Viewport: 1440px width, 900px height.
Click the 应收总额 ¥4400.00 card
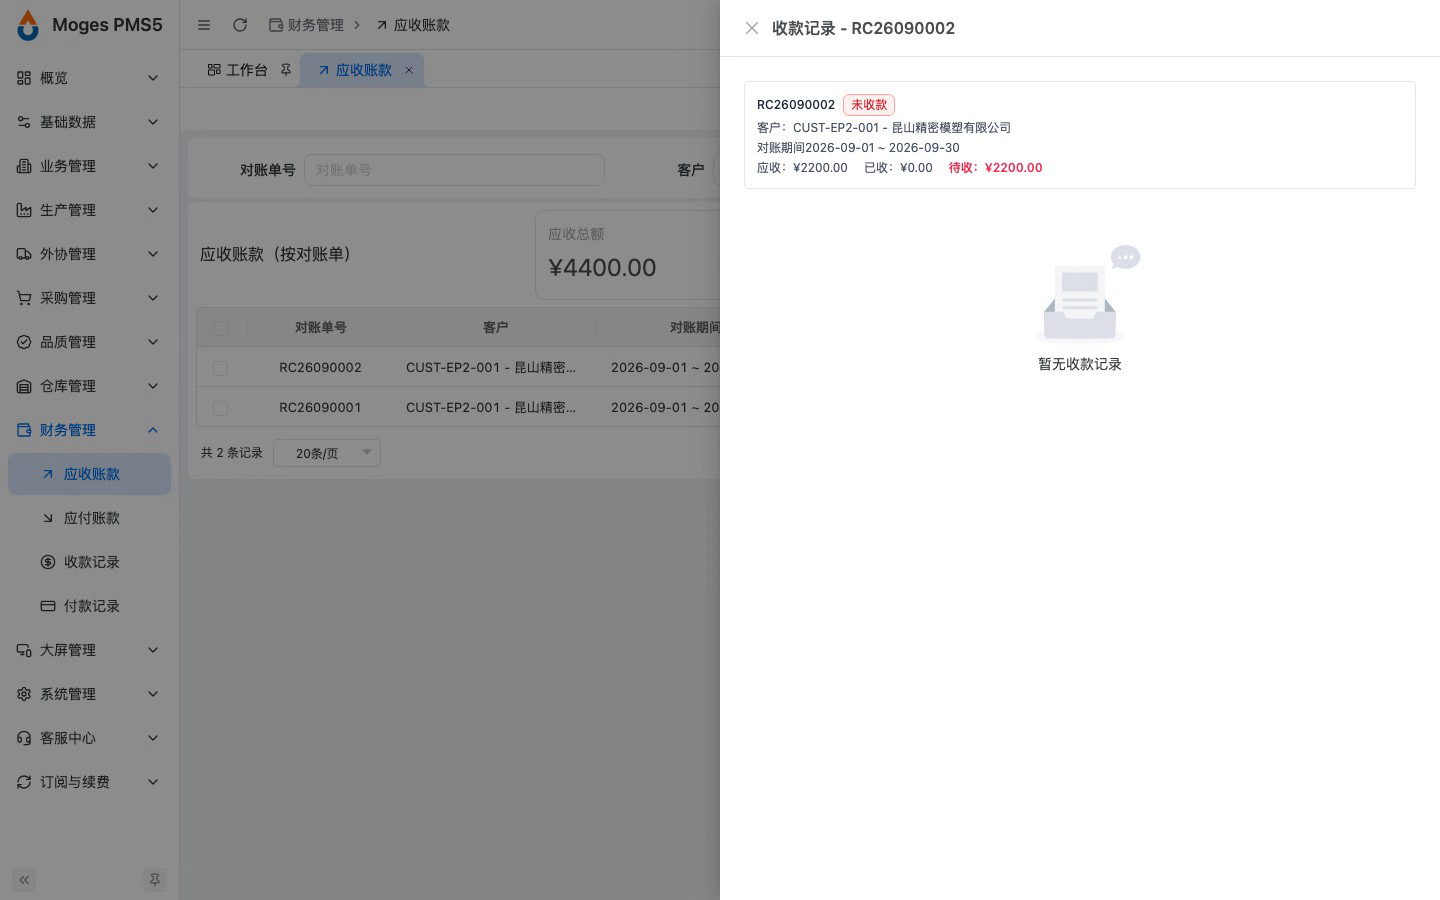coord(628,255)
